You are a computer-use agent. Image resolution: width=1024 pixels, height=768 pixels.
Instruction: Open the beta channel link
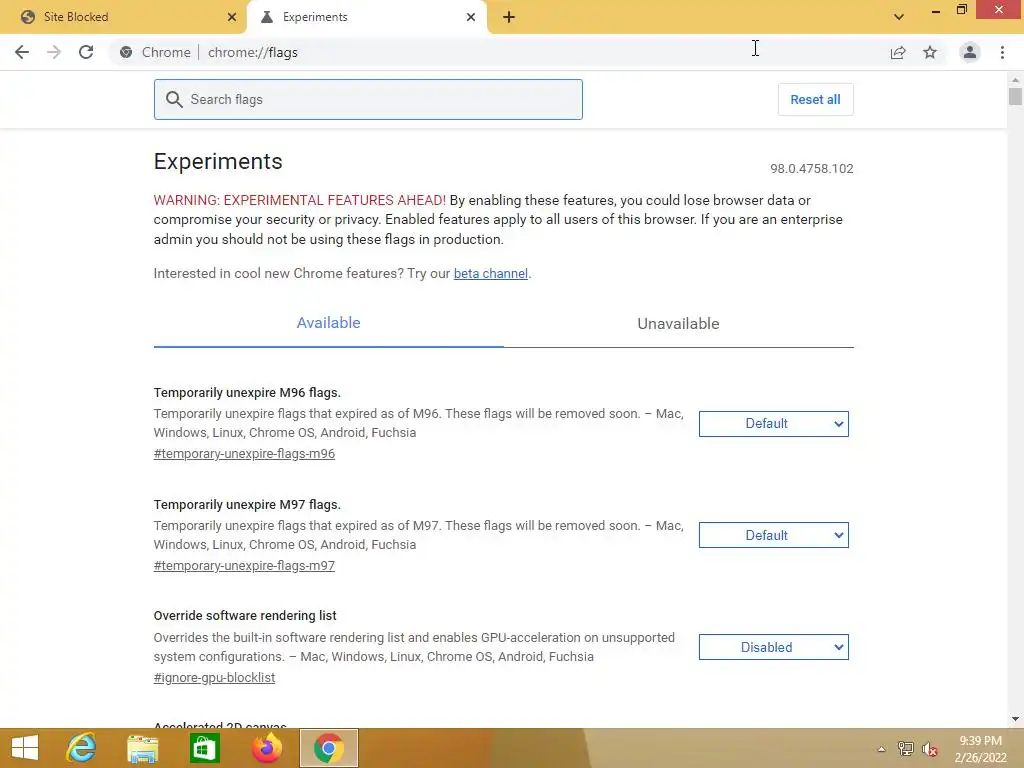[490, 273]
